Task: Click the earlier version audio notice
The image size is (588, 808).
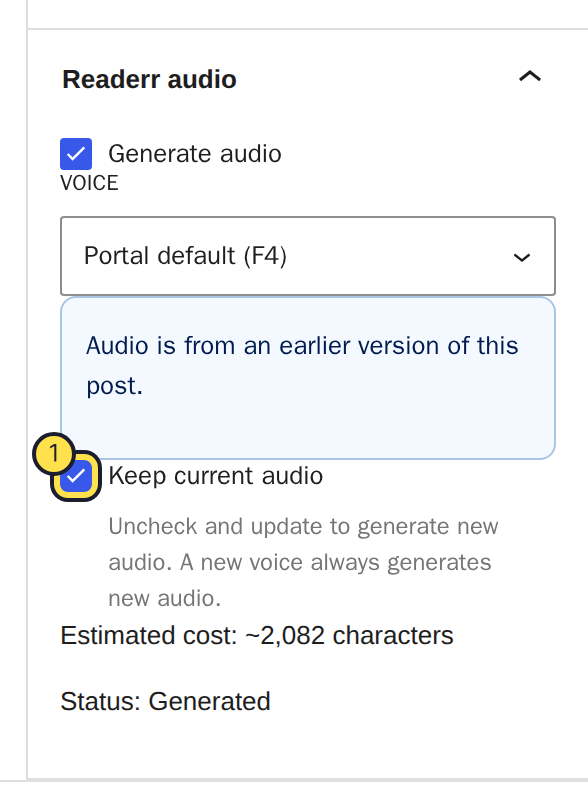Action: pyautogui.click(x=308, y=378)
